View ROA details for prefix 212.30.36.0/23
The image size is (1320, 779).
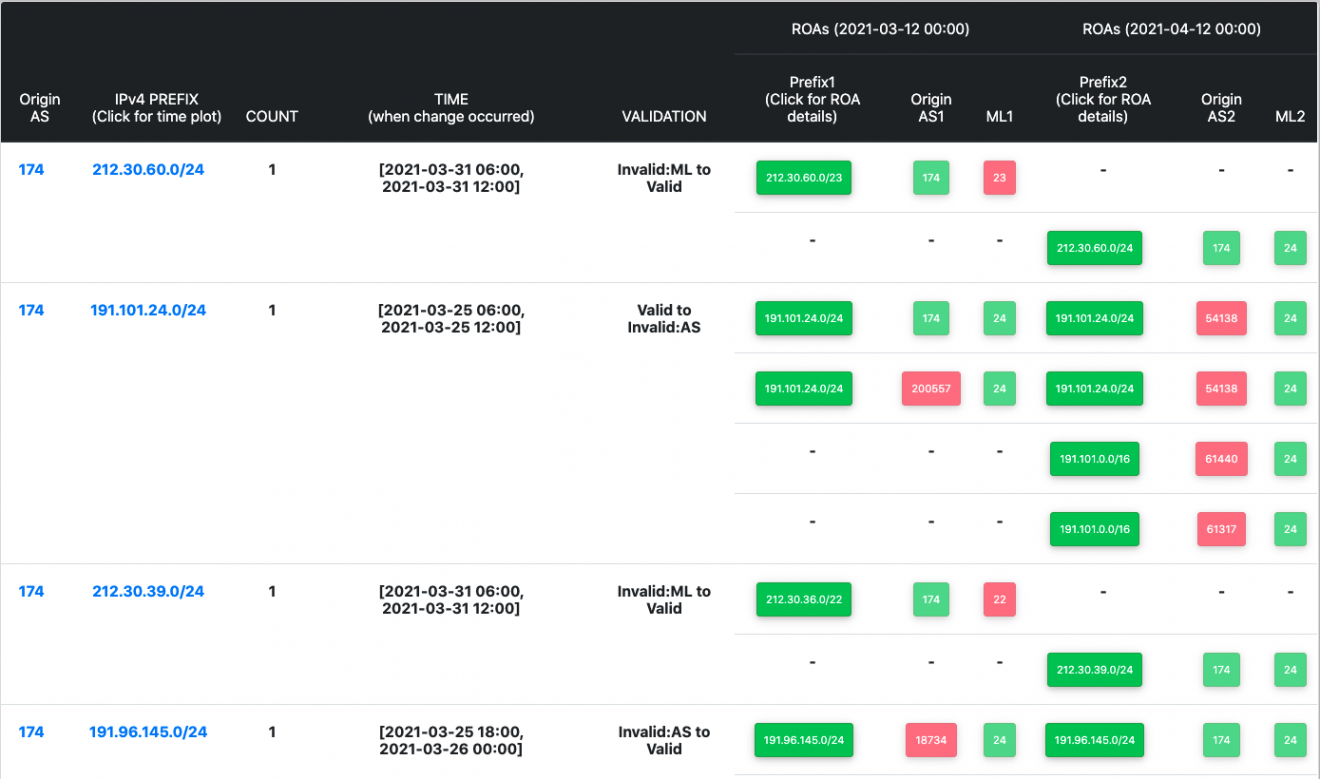coord(803,599)
